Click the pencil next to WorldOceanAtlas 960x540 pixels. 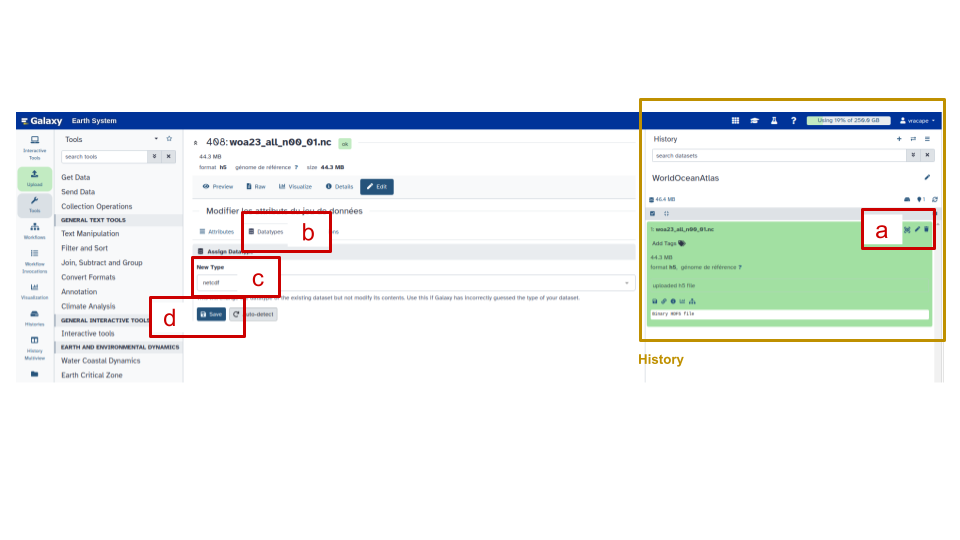click(x=927, y=178)
